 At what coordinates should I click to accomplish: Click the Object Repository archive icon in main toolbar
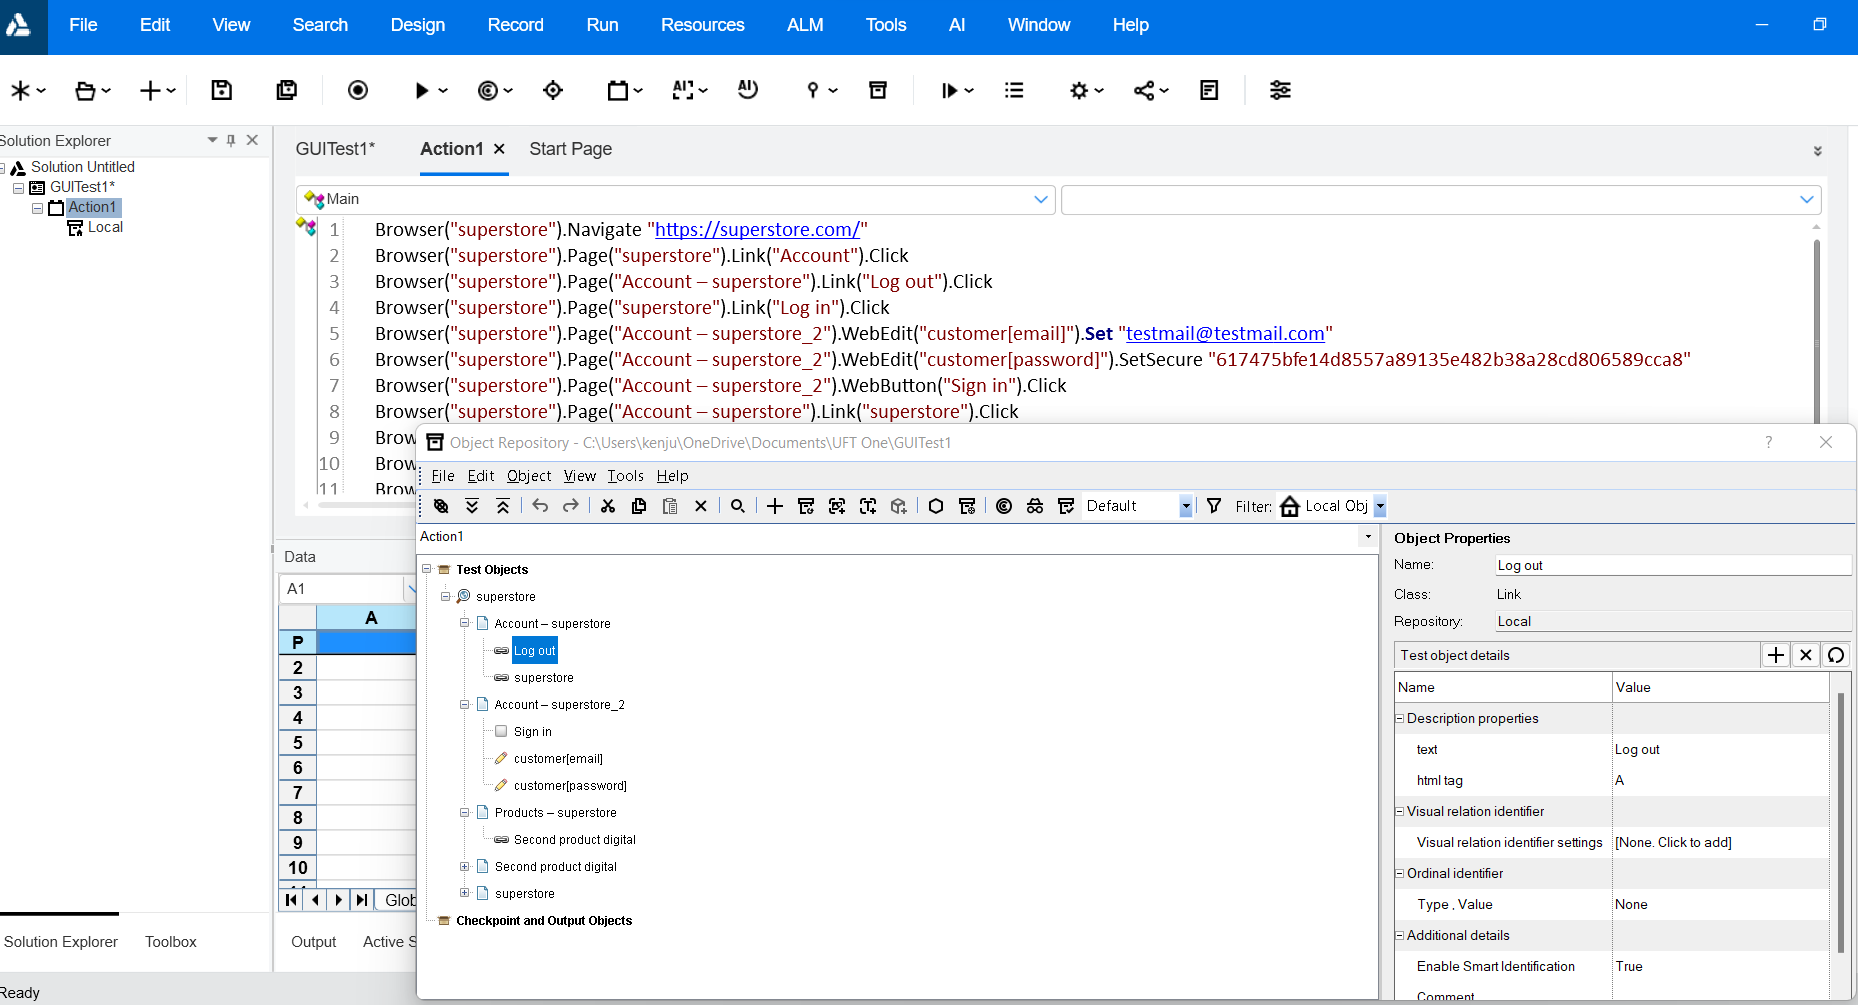pos(878,91)
